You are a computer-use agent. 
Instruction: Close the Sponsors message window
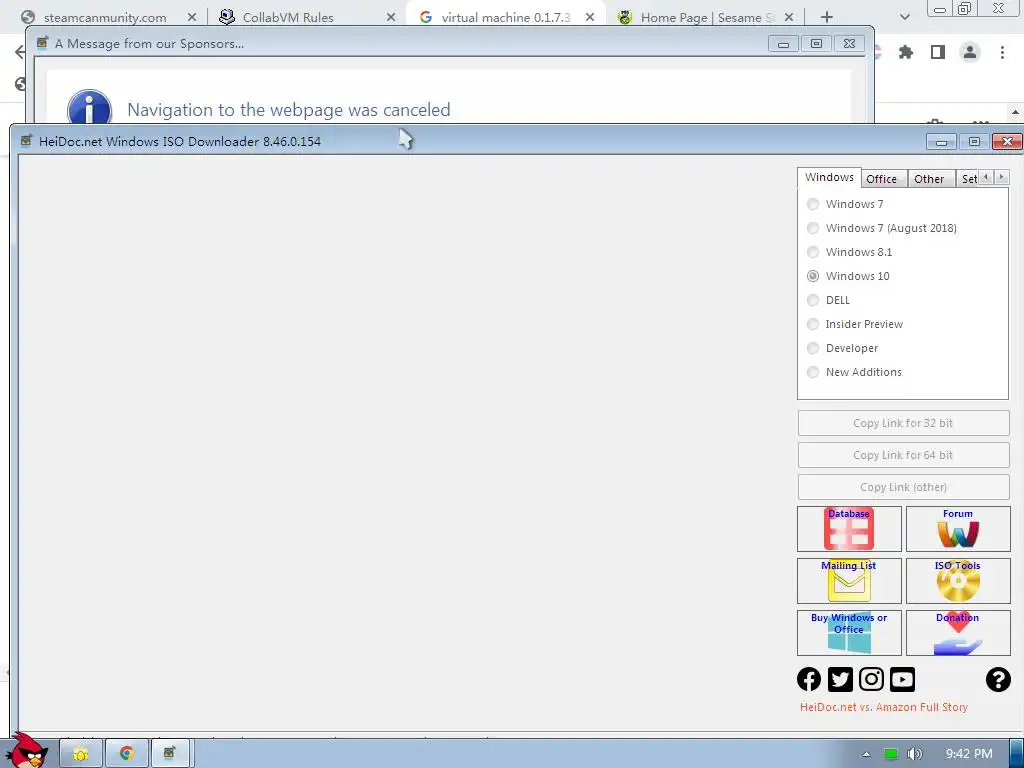tap(849, 44)
